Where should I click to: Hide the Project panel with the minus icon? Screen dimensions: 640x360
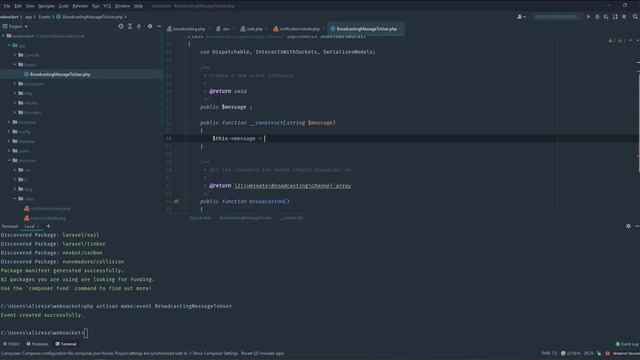click(x=159, y=26)
